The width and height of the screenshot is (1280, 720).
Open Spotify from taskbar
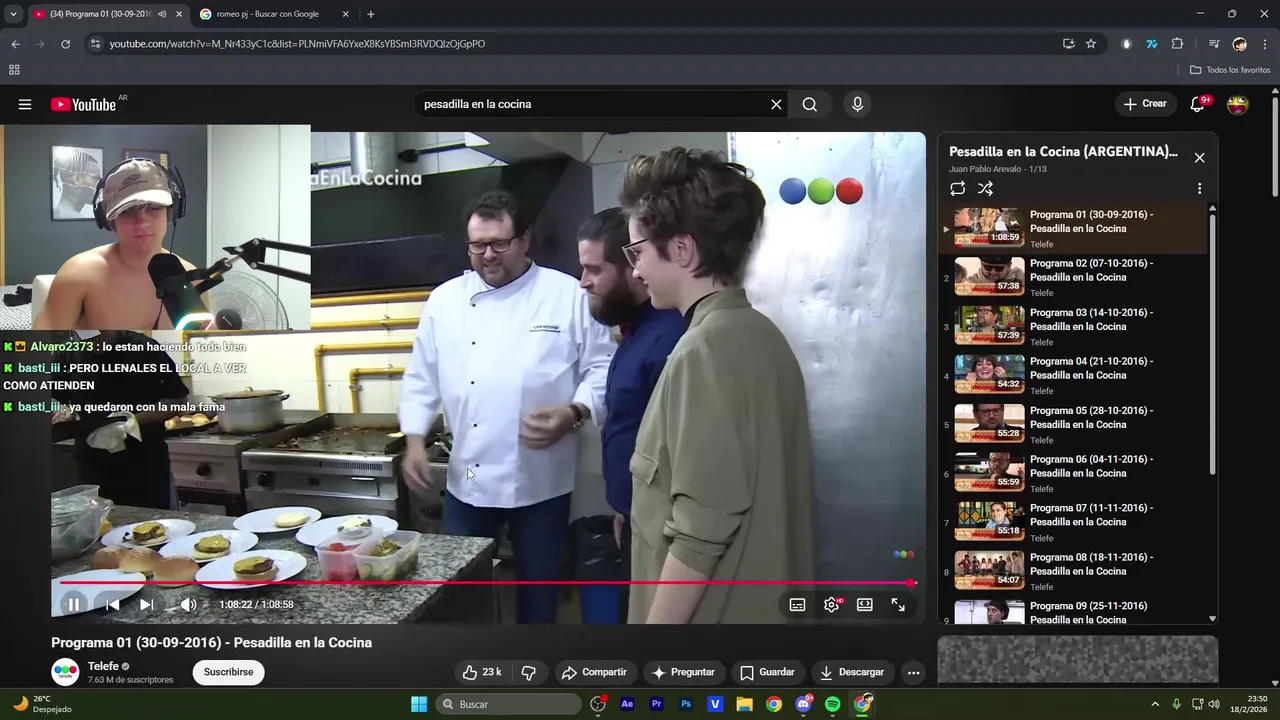tap(833, 704)
